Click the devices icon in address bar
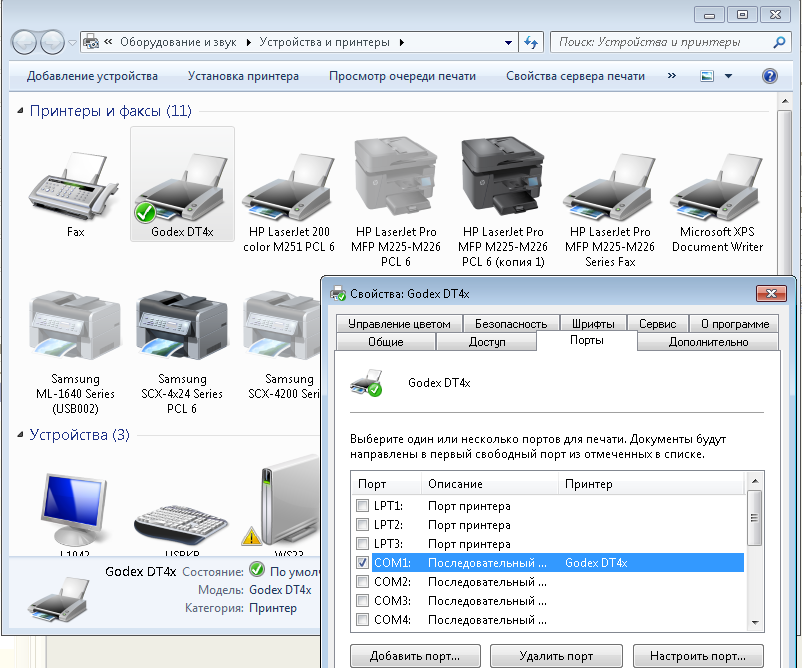The width and height of the screenshot is (802, 668). click(91, 42)
